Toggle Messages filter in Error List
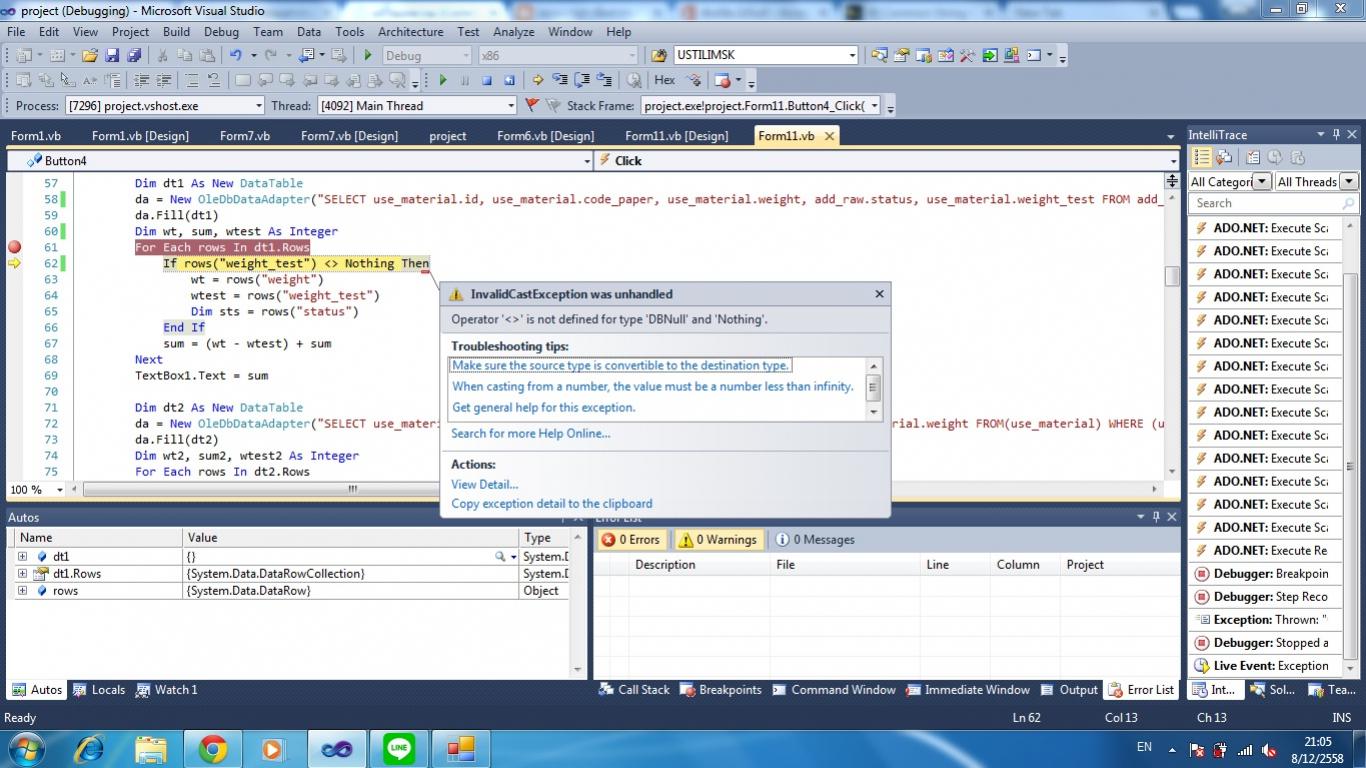 pyautogui.click(x=815, y=539)
